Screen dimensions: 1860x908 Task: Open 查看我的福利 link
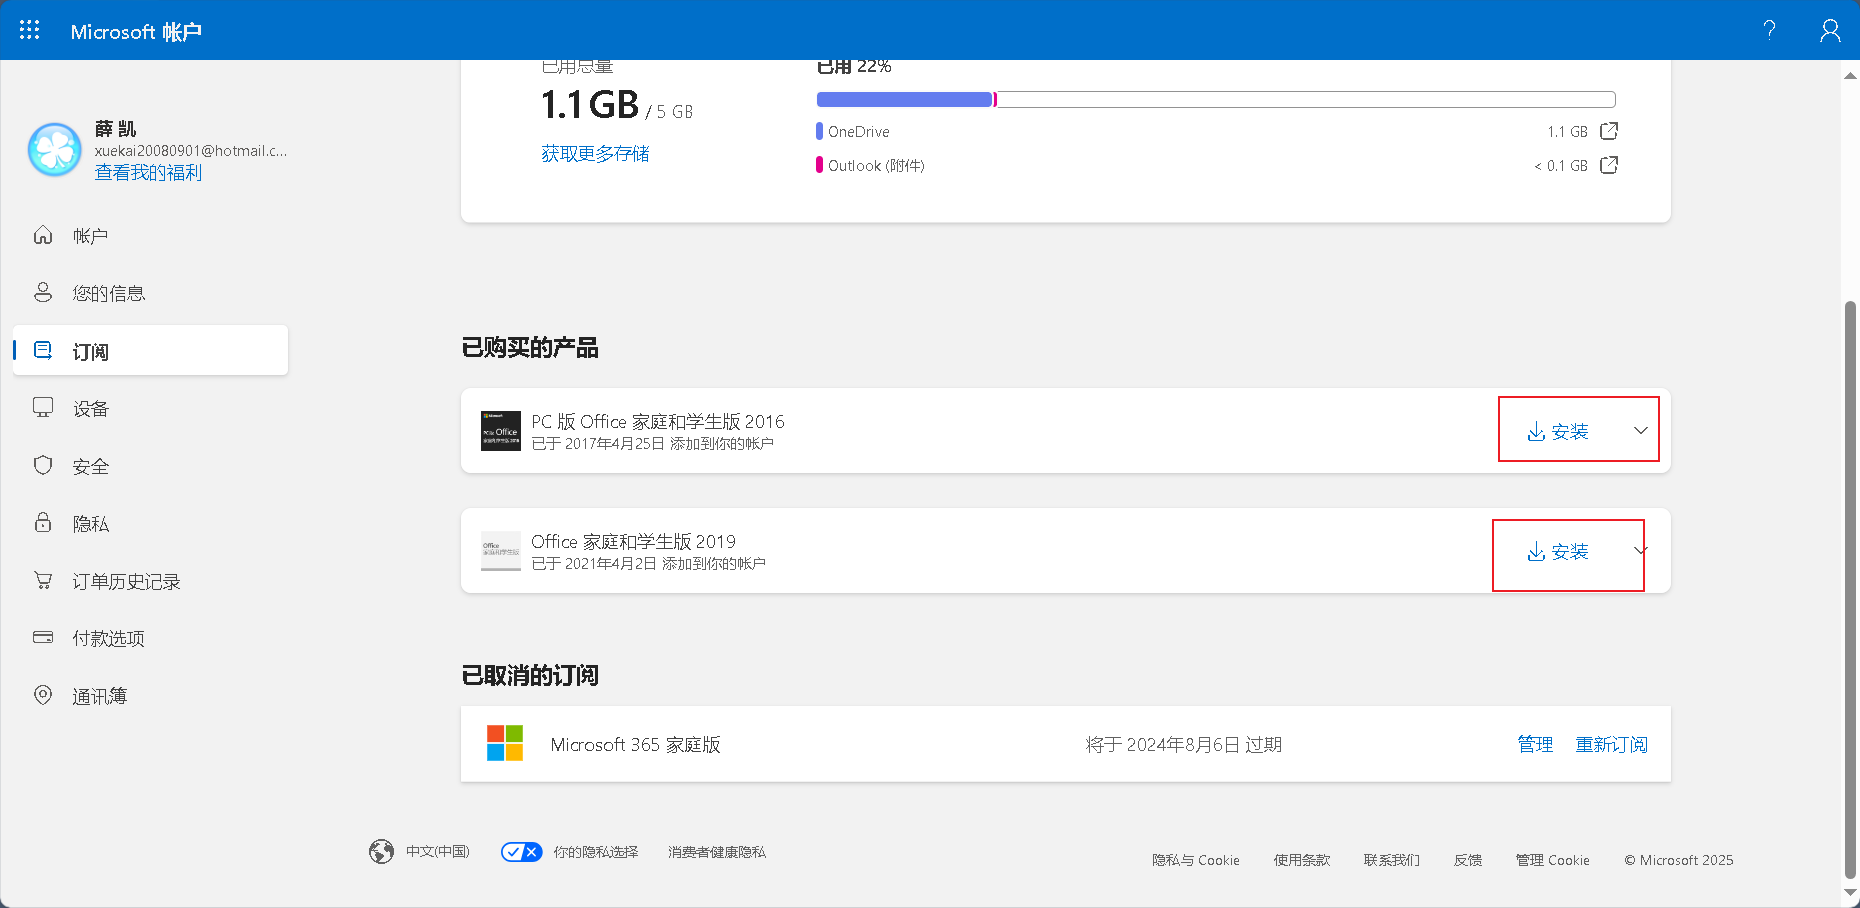(x=148, y=173)
